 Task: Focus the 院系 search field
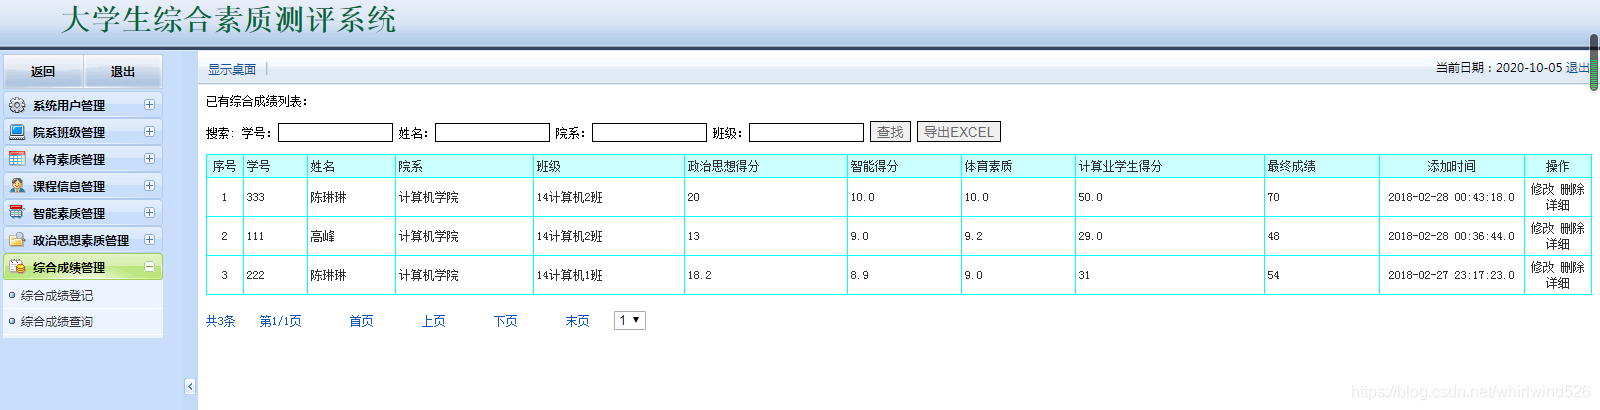point(649,132)
